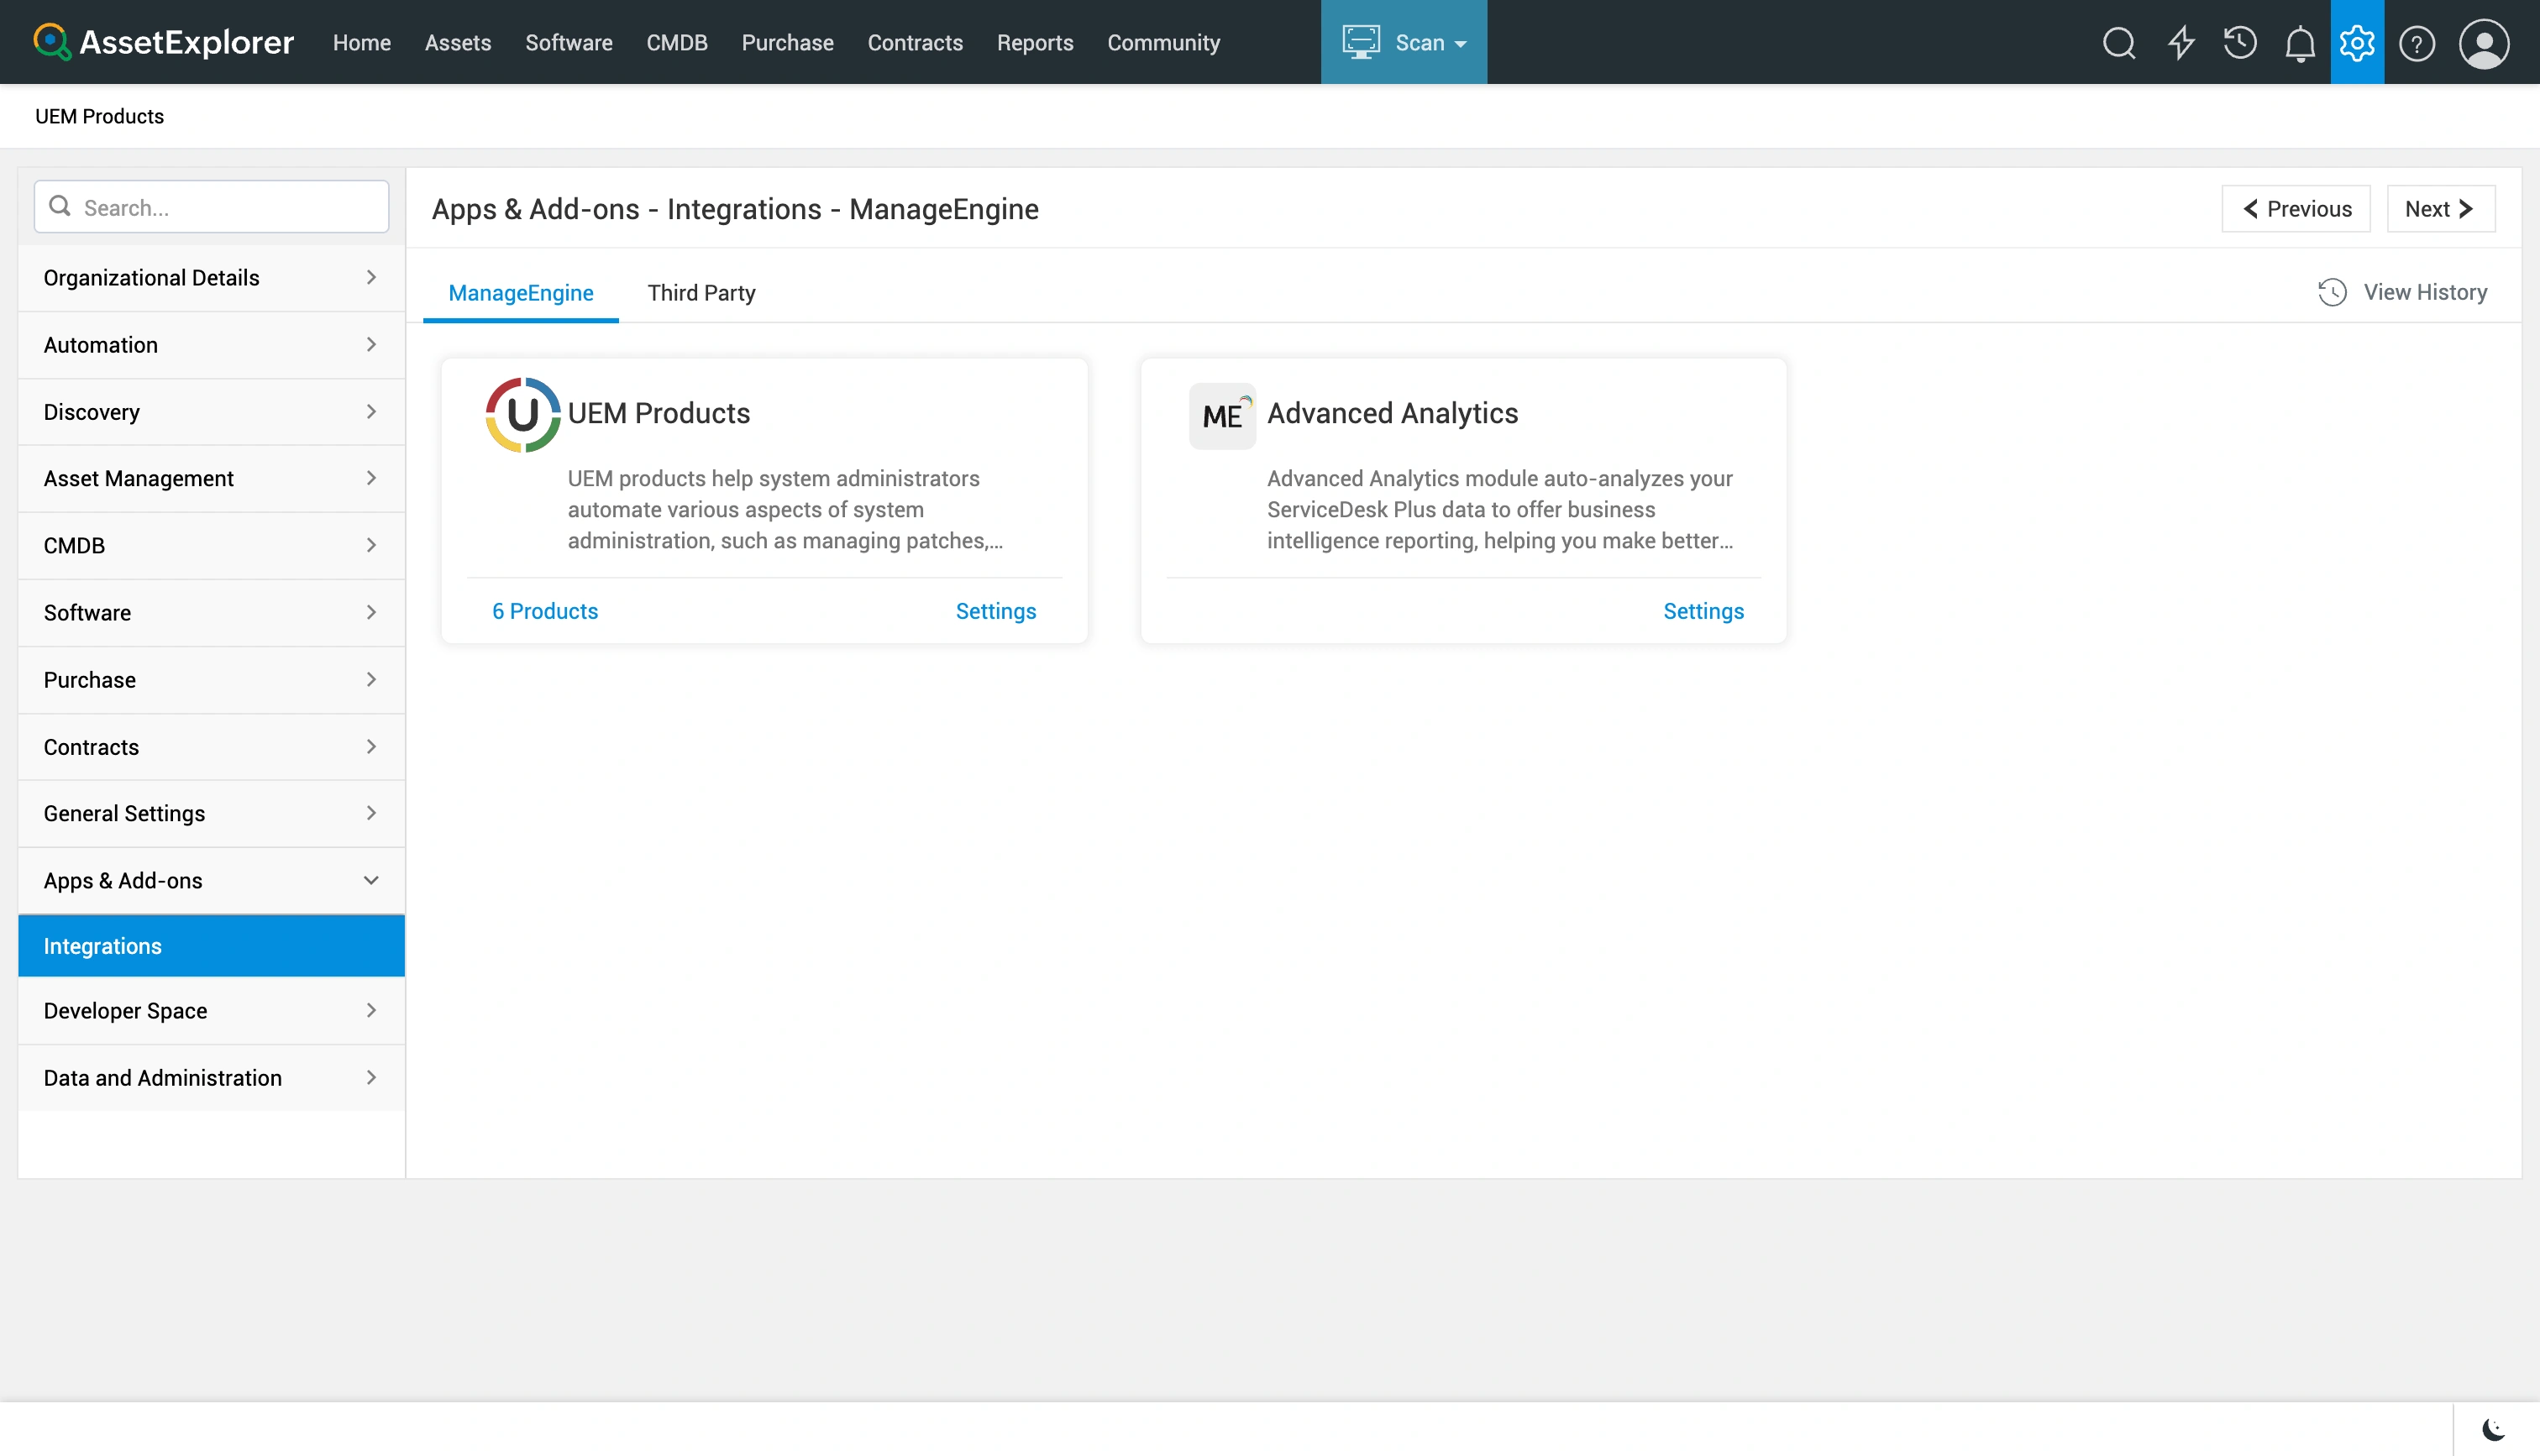This screenshot has width=2540, height=1456.
Task: Open the user profile avatar
Action: coord(2484,43)
